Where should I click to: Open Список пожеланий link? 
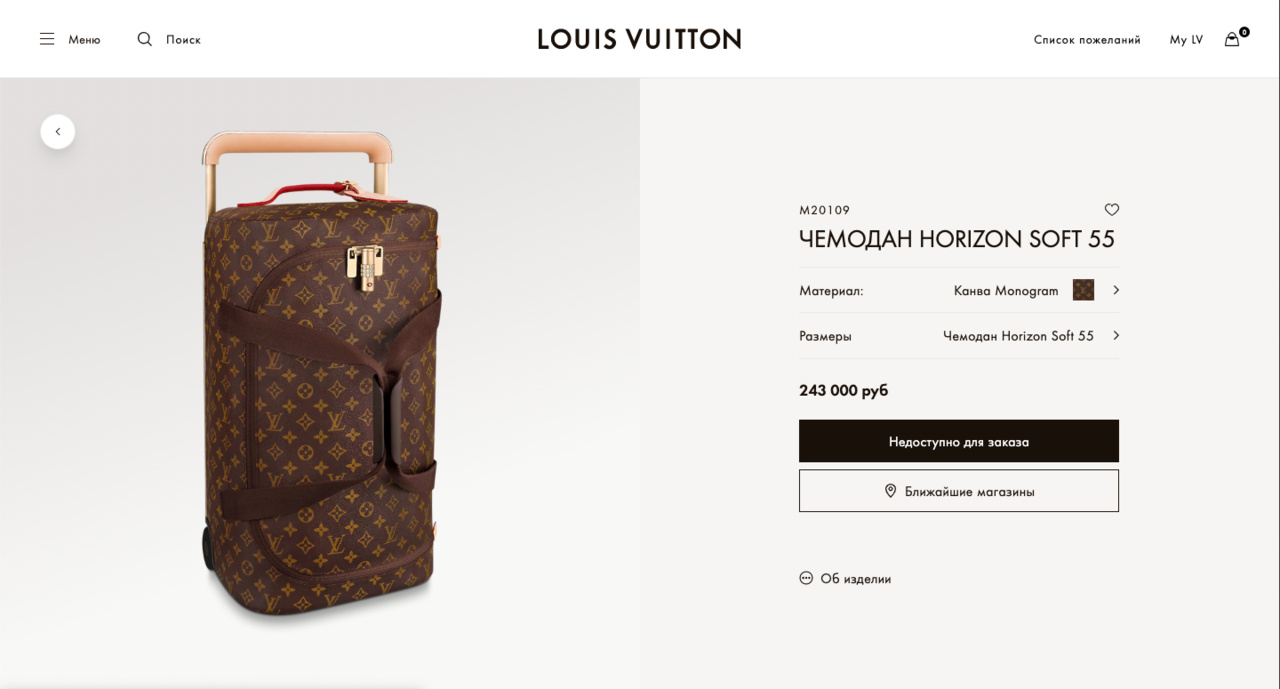pyautogui.click(x=1087, y=39)
